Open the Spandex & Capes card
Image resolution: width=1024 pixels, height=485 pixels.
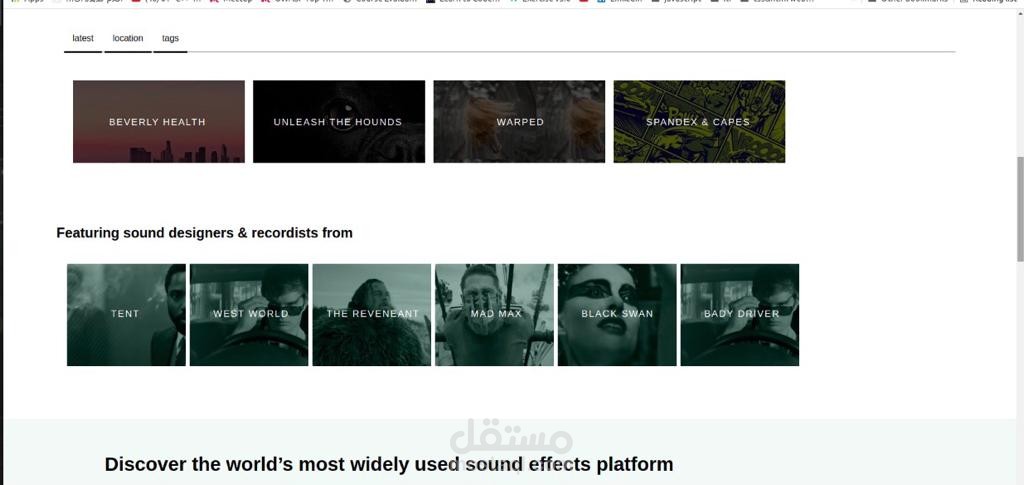(x=699, y=121)
